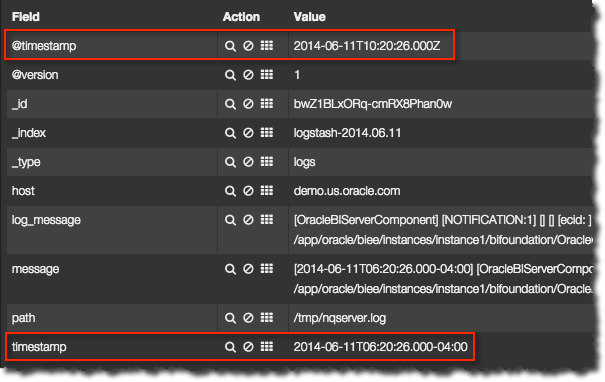Viewport: 605px width, 382px height.
Task: Select the _index field name
Action: [29, 133]
